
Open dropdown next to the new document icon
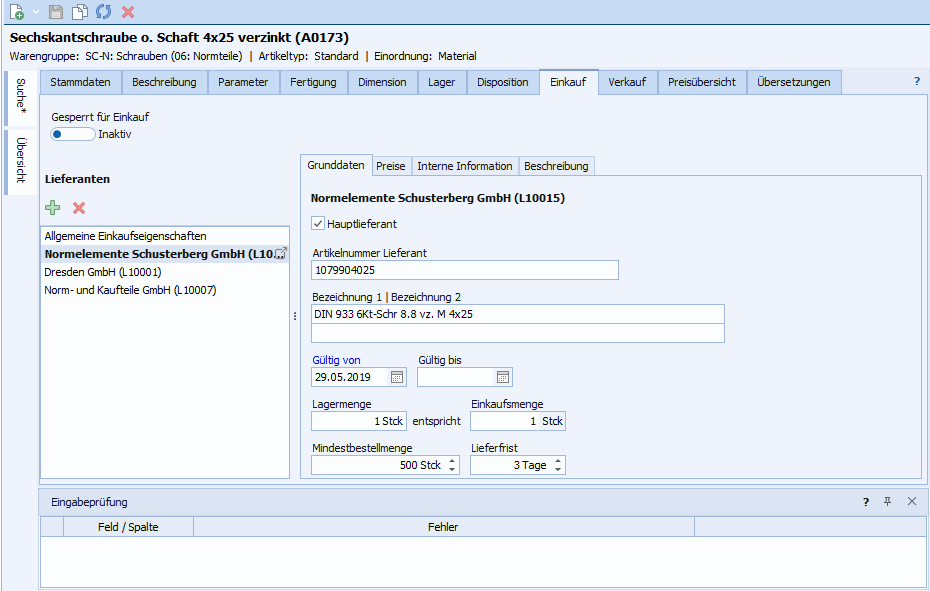[x=36, y=12]
